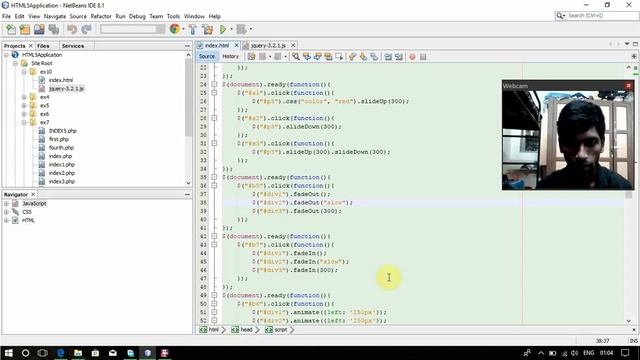This screenshot has height=360, width=640.
Task: Click Shift Line Right icon
Action: click(399, 57)
